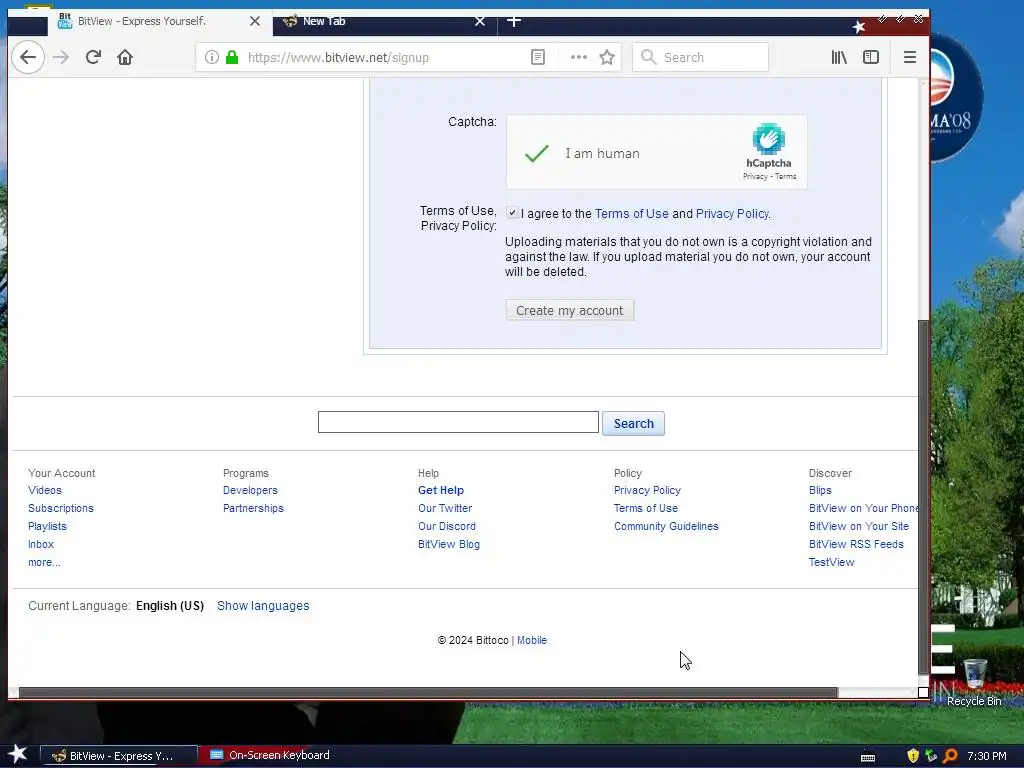The width and height of the screenshot is (1024, 768).
Task: Uncheck the Terms of Use agreement checkbox
Action: pos(513,212)
